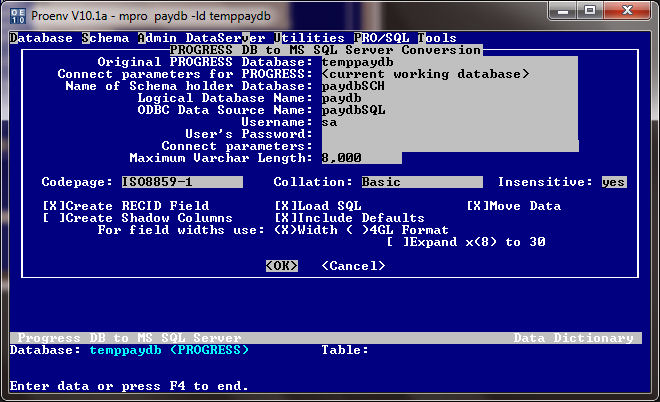
Task: Open the Admin menu
Action: click(x=157, y=38)
